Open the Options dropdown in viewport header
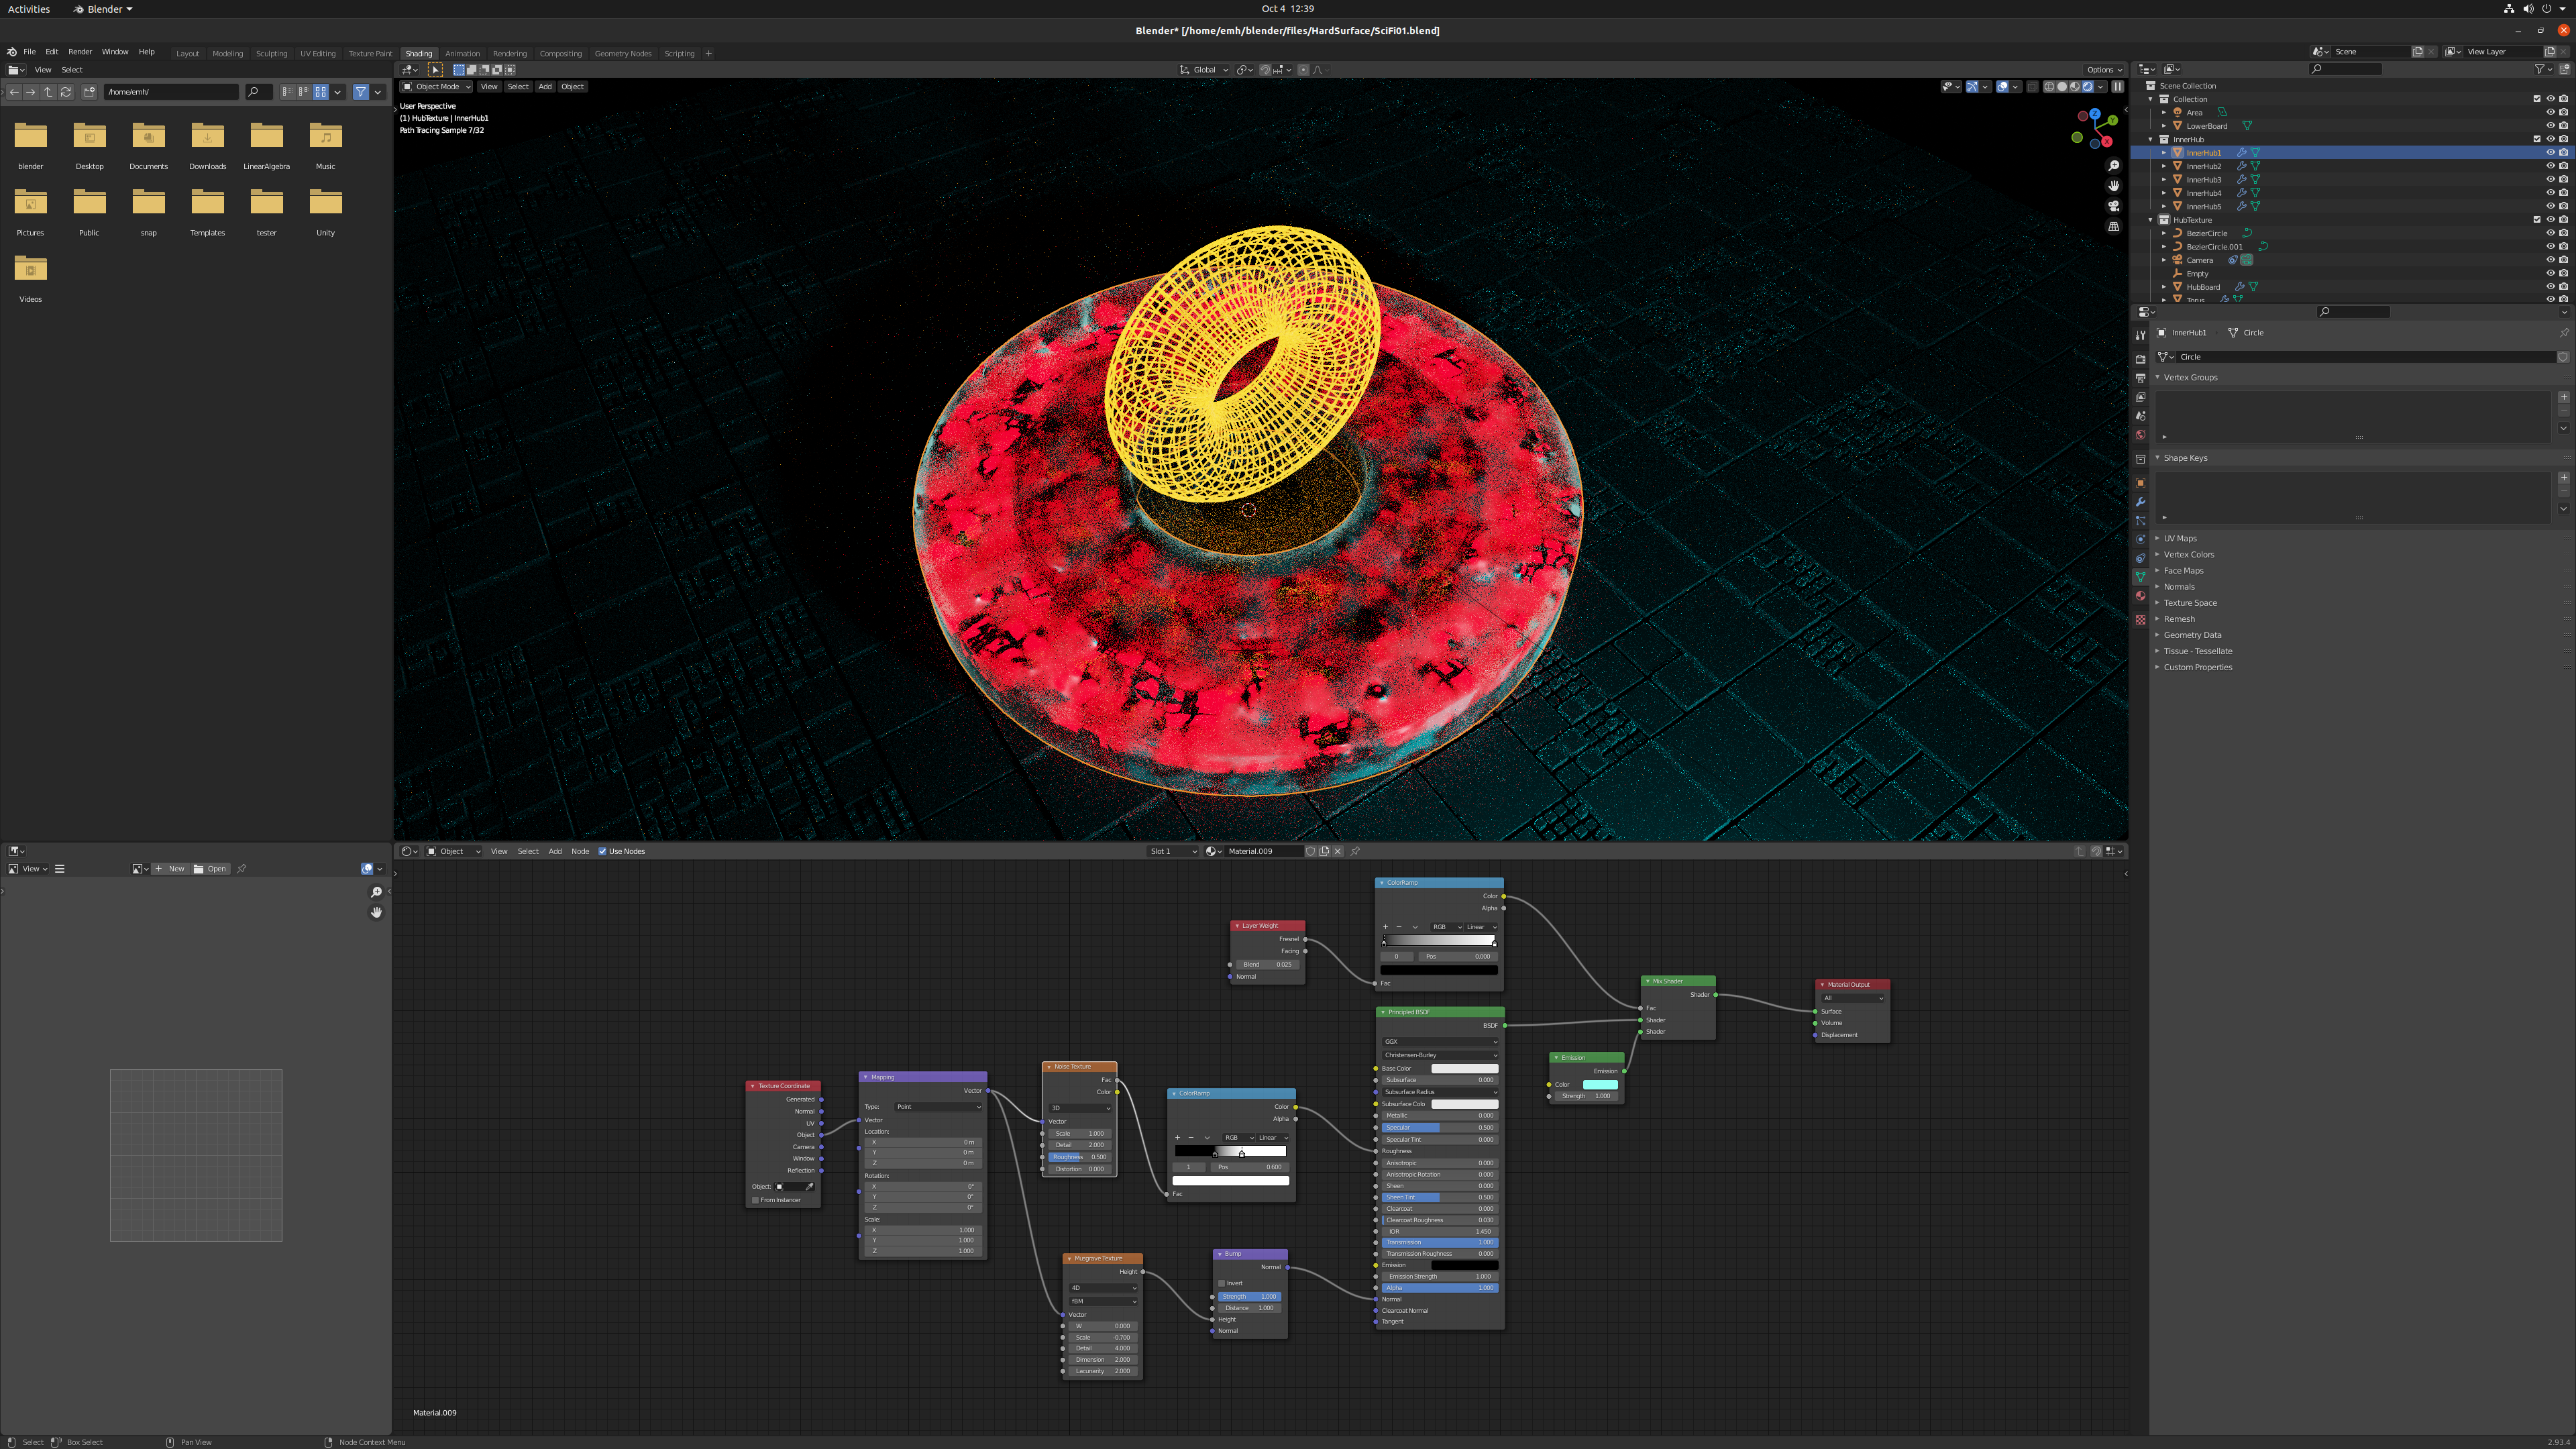This screenshot has width=2576, height=1449. click(2104, 70)
